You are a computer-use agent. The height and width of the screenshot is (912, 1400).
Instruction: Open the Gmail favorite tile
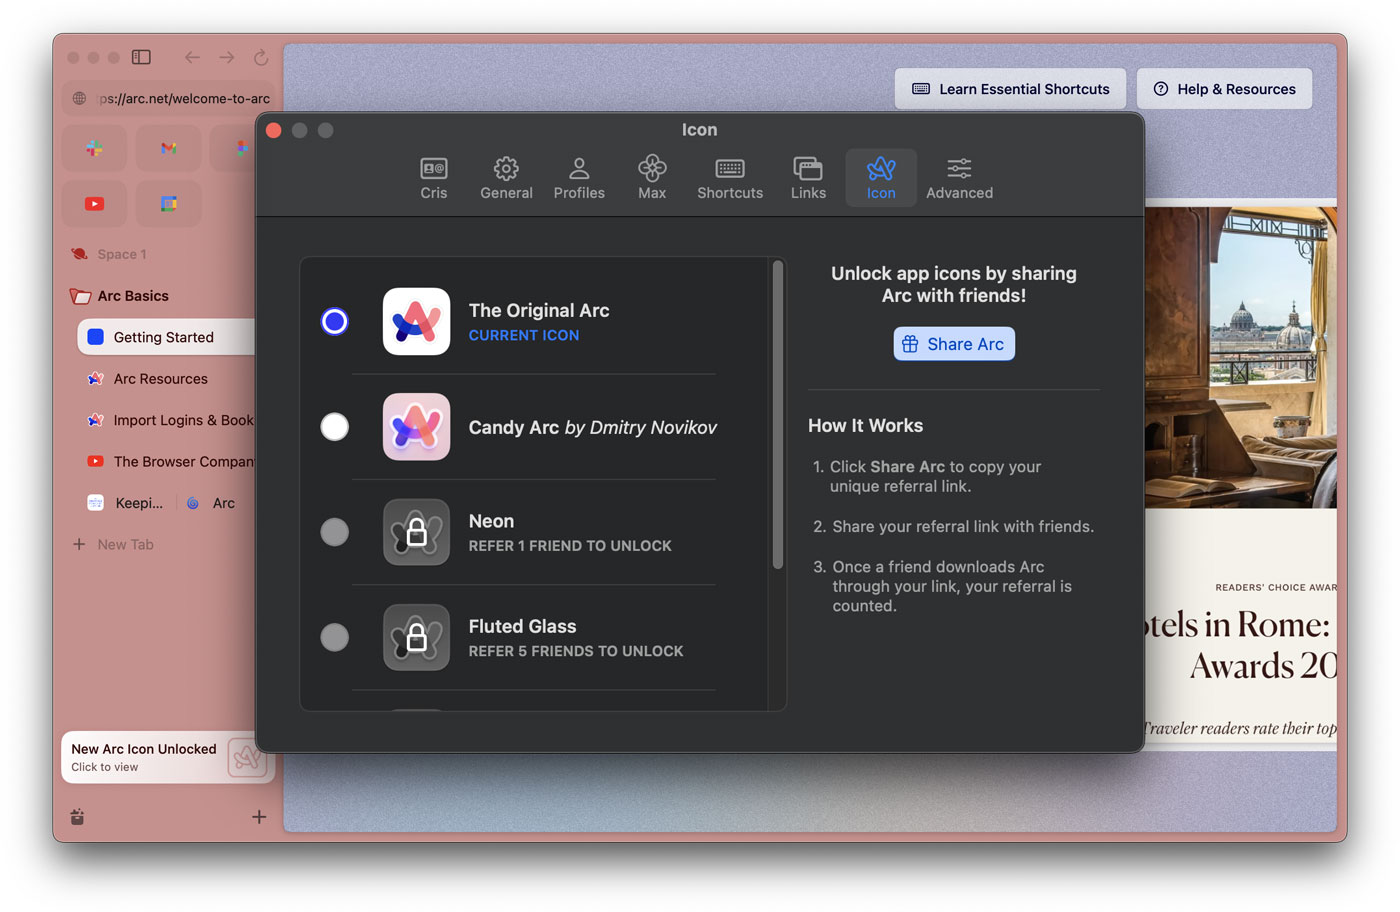click(168, 148)
